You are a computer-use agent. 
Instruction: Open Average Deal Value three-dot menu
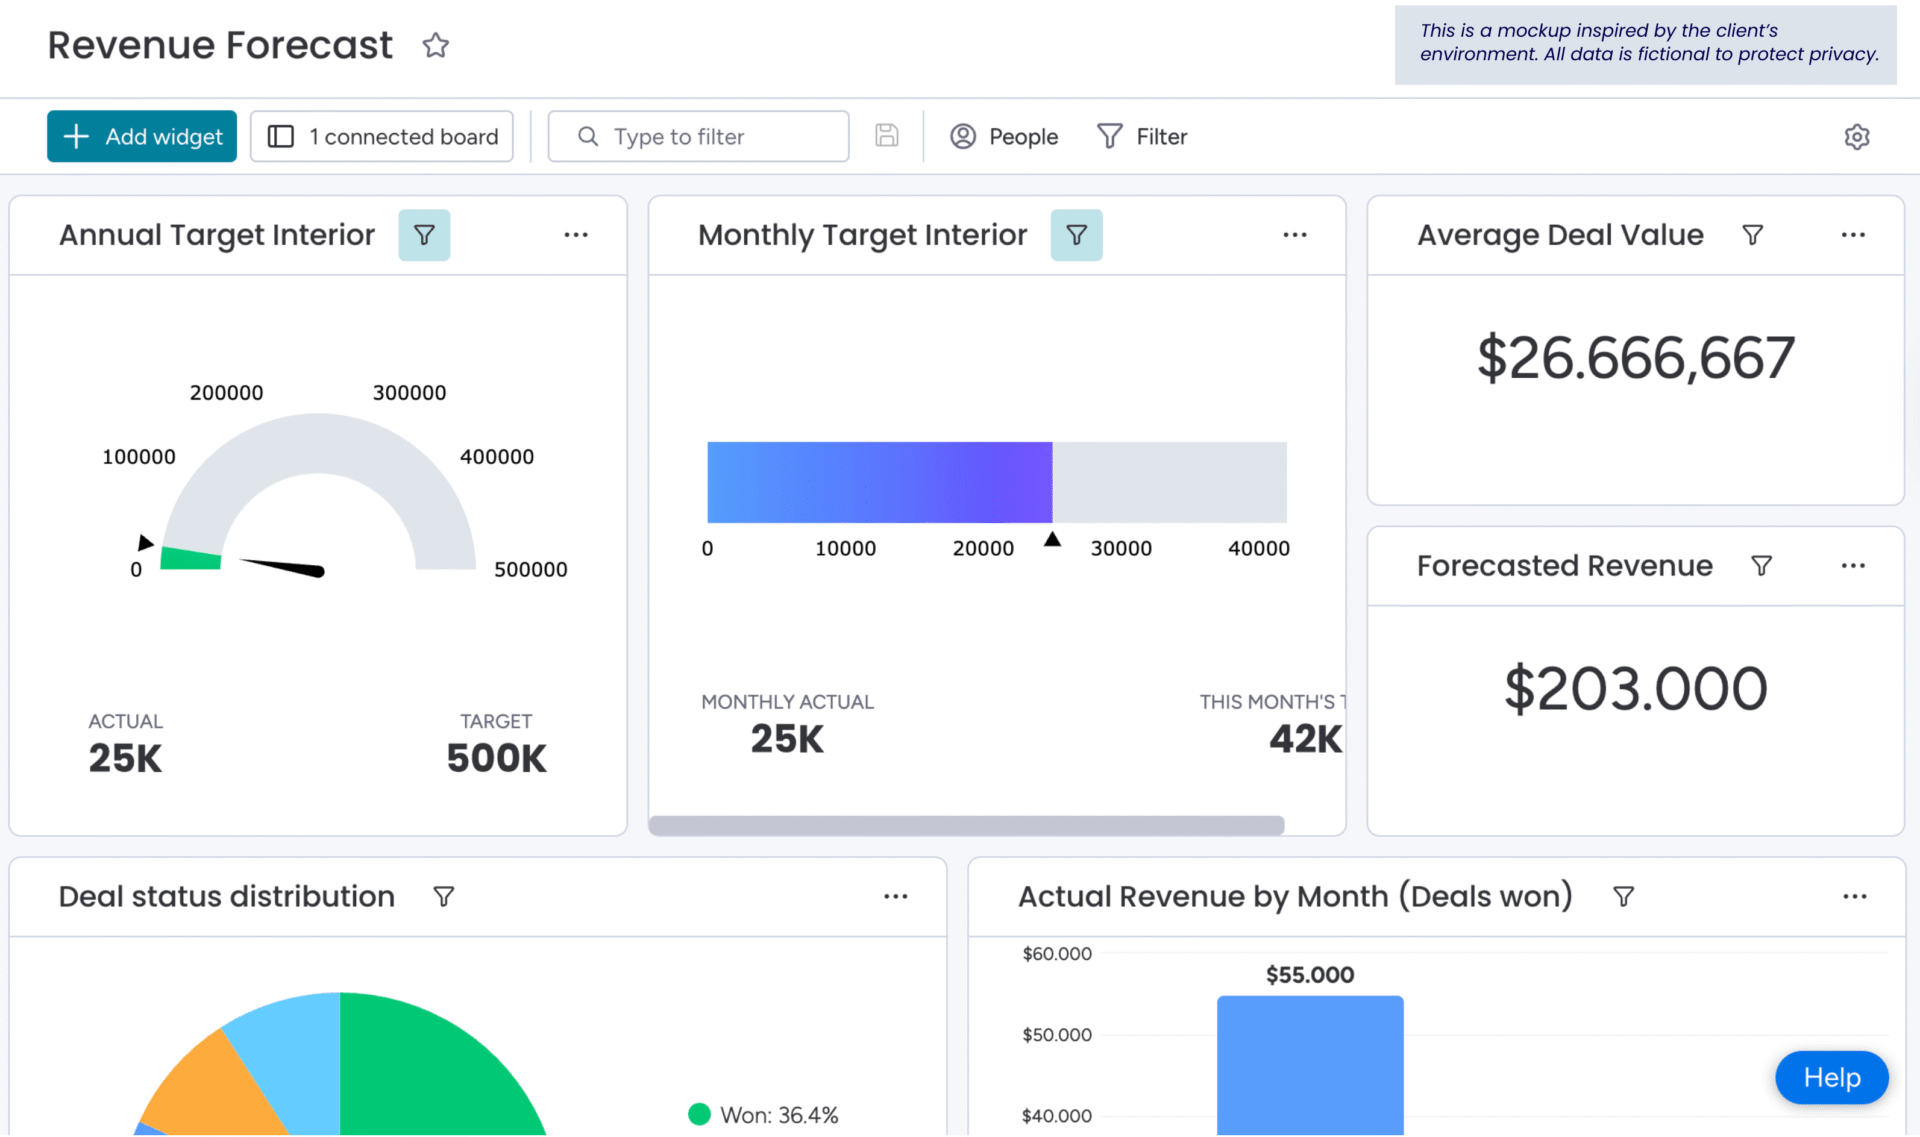pyautogui.click(x=1853, y=235)
